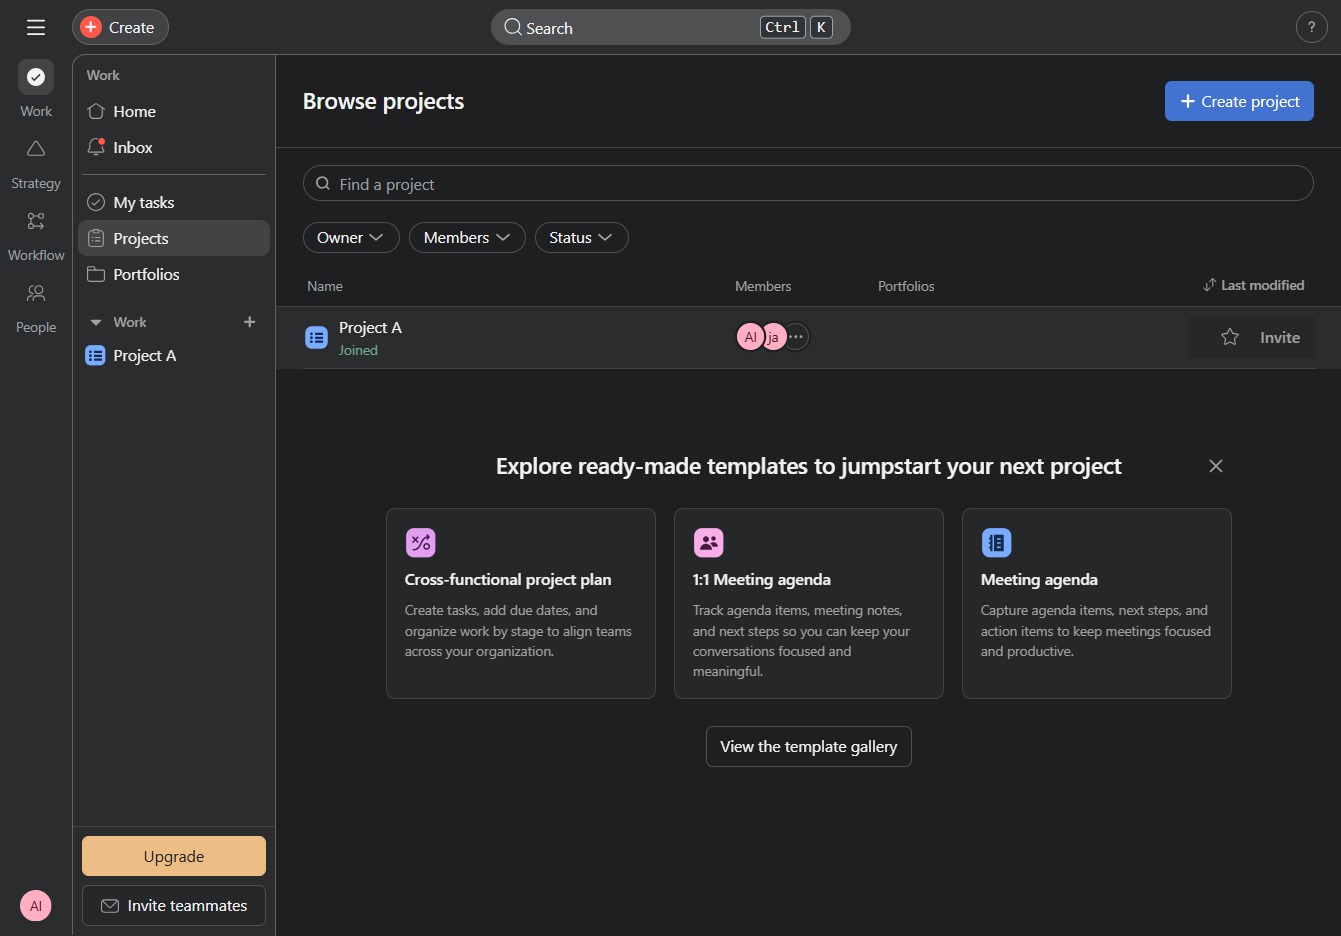Collapse the Work section triangle
1341x936 pixels.
pyautogui.click(x=96, y=322)
